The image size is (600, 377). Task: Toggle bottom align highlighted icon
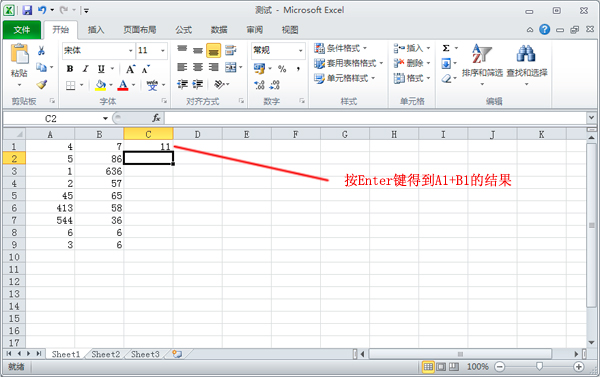(214, 50)
